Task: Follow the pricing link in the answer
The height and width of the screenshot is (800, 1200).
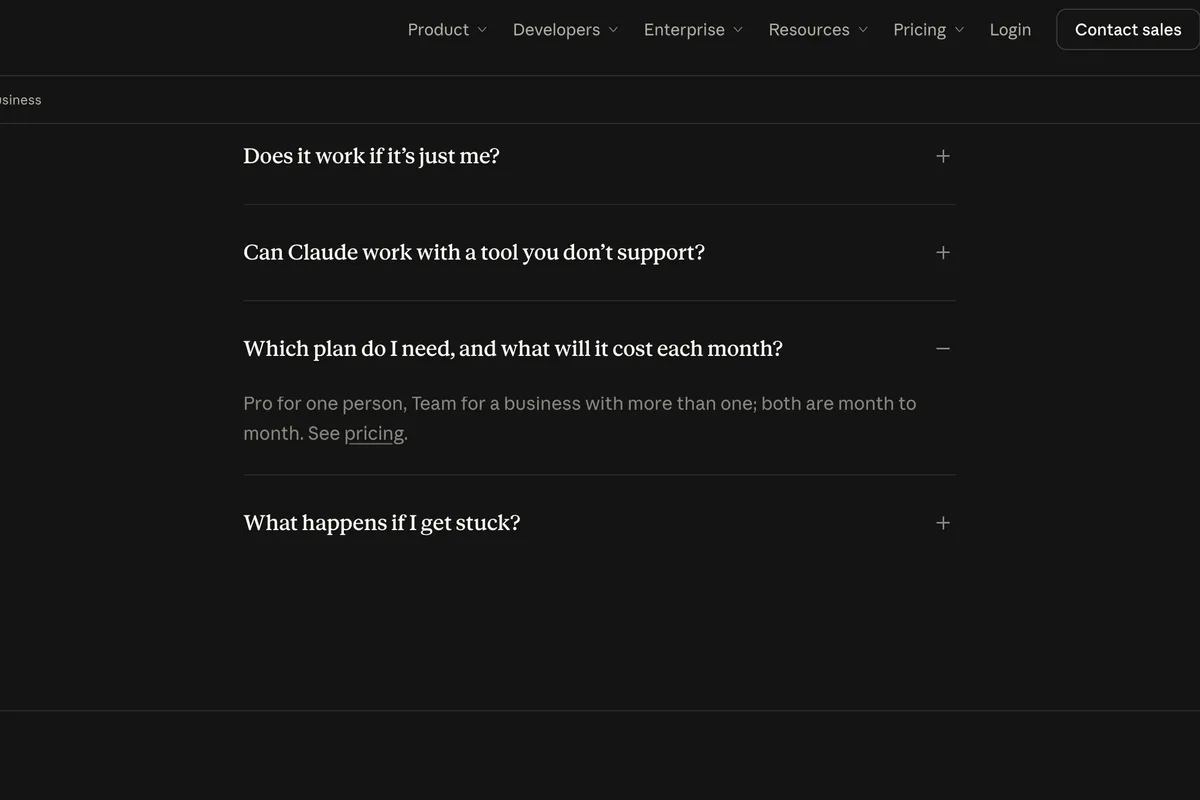Action: pos(374,434)
